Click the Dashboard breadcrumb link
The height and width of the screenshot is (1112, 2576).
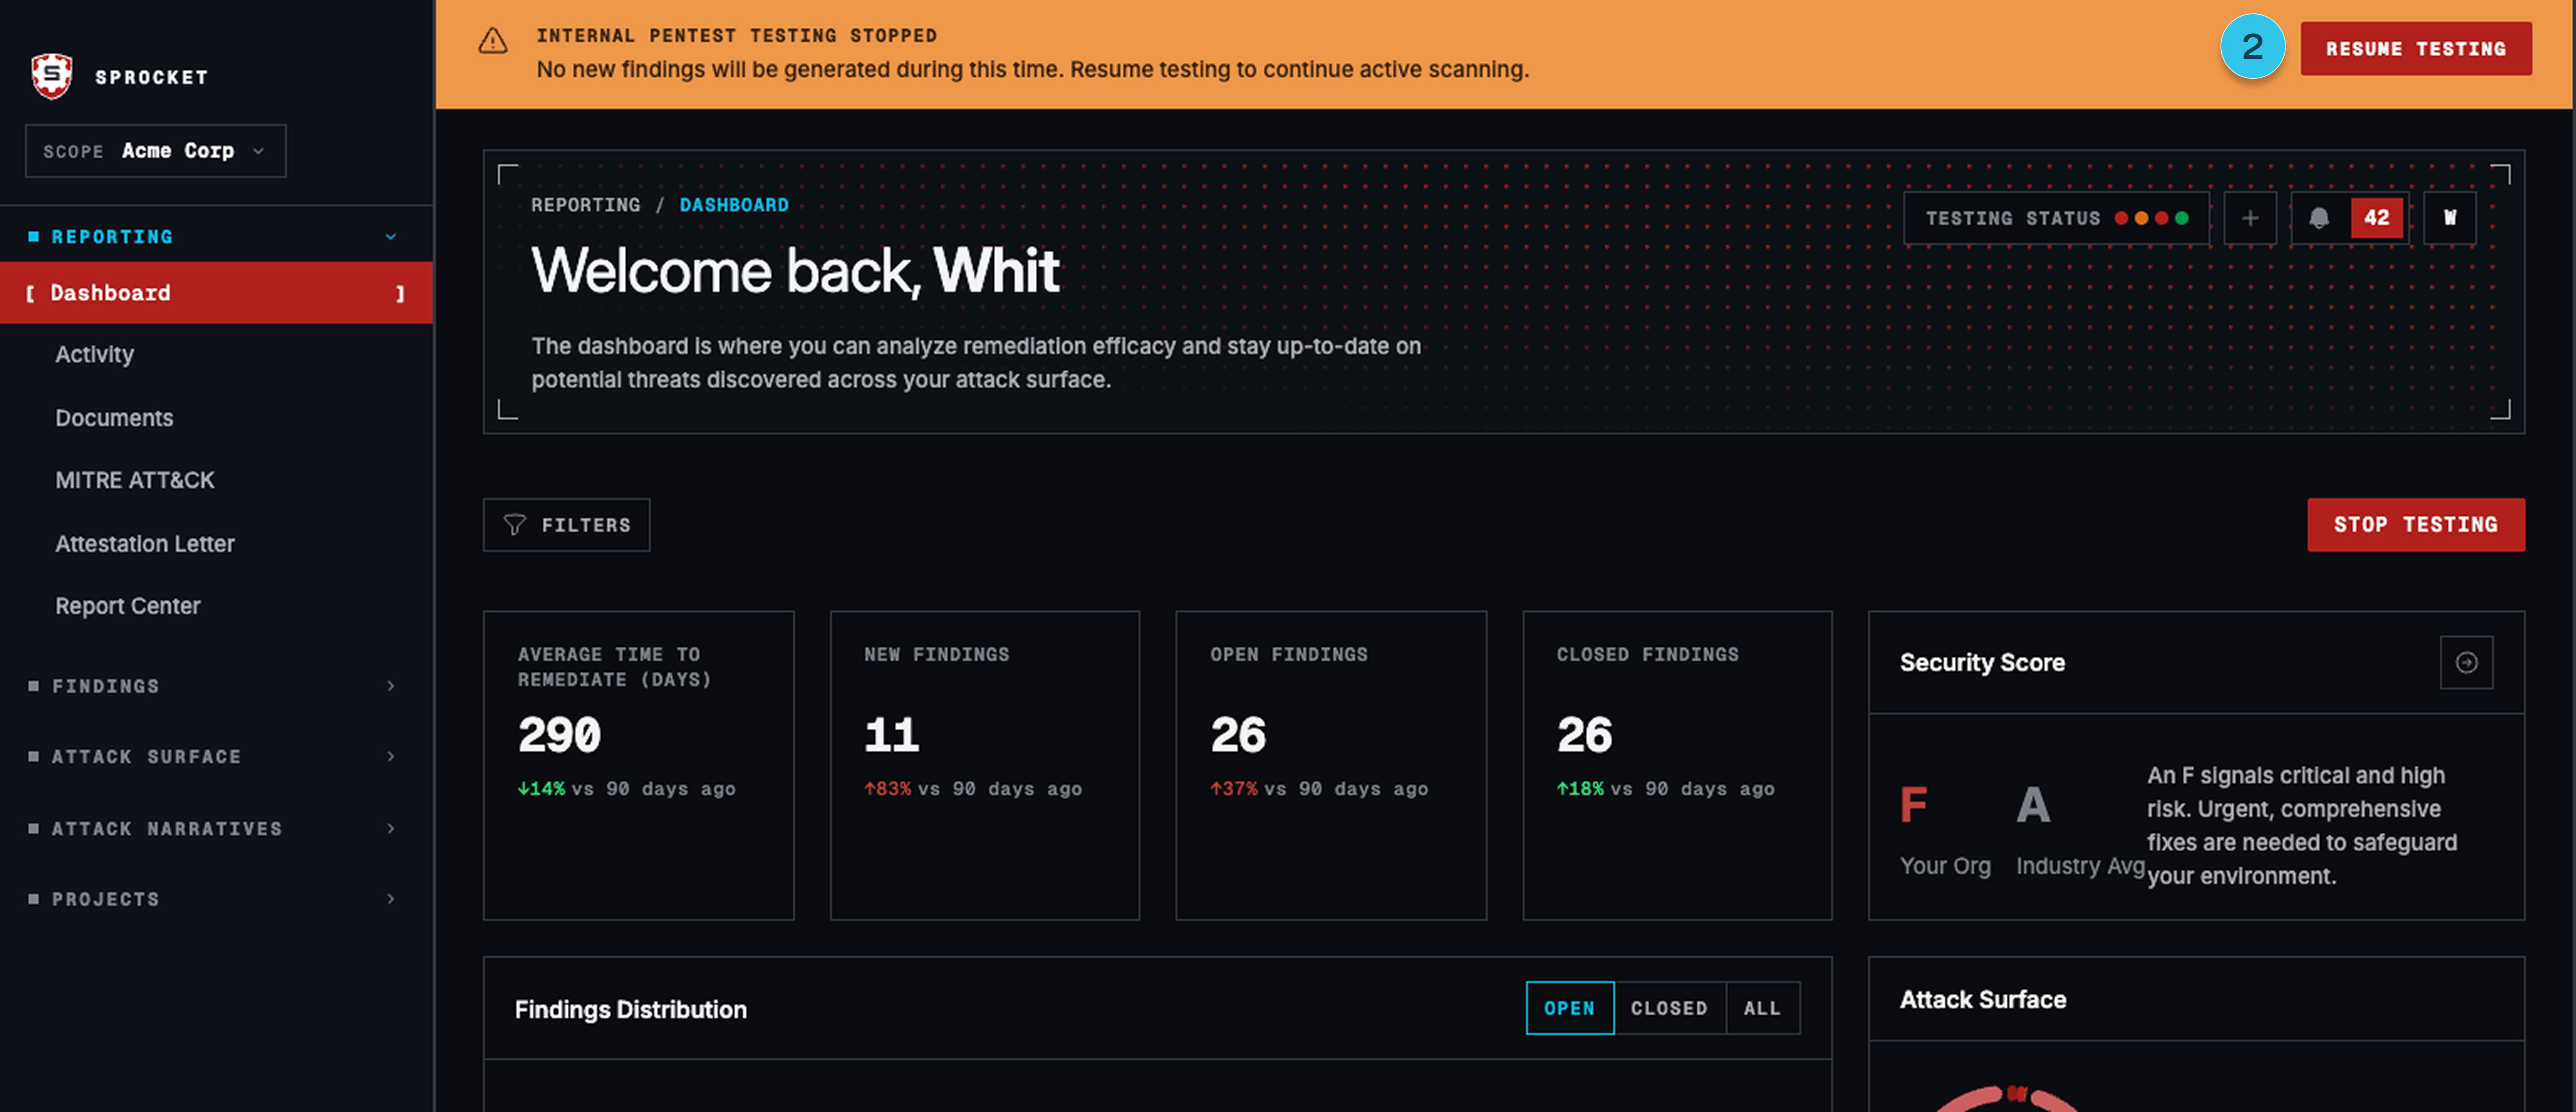734,205
